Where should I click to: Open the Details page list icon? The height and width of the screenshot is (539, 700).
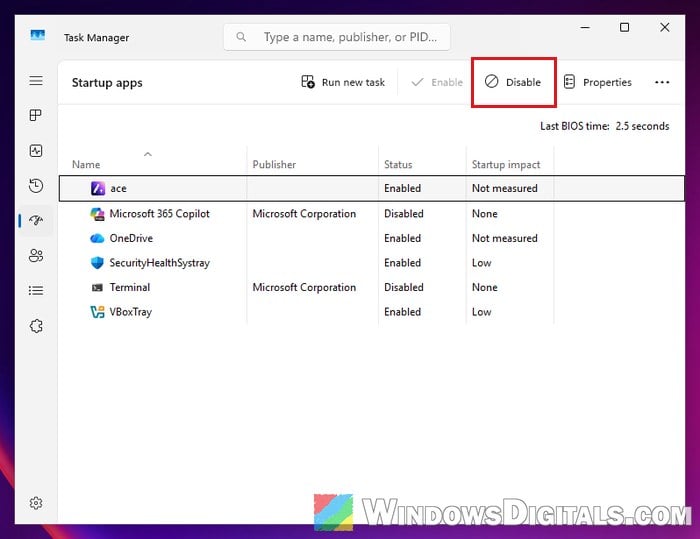pos(36,291)
